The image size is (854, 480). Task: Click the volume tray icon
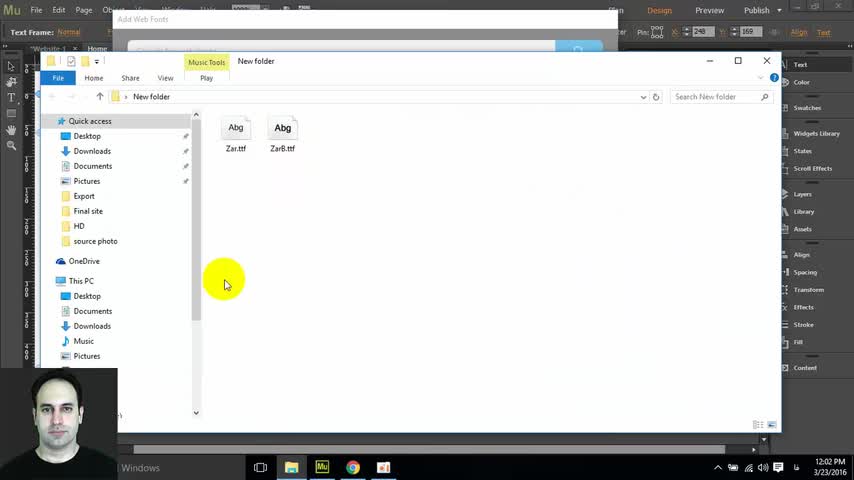763,467
